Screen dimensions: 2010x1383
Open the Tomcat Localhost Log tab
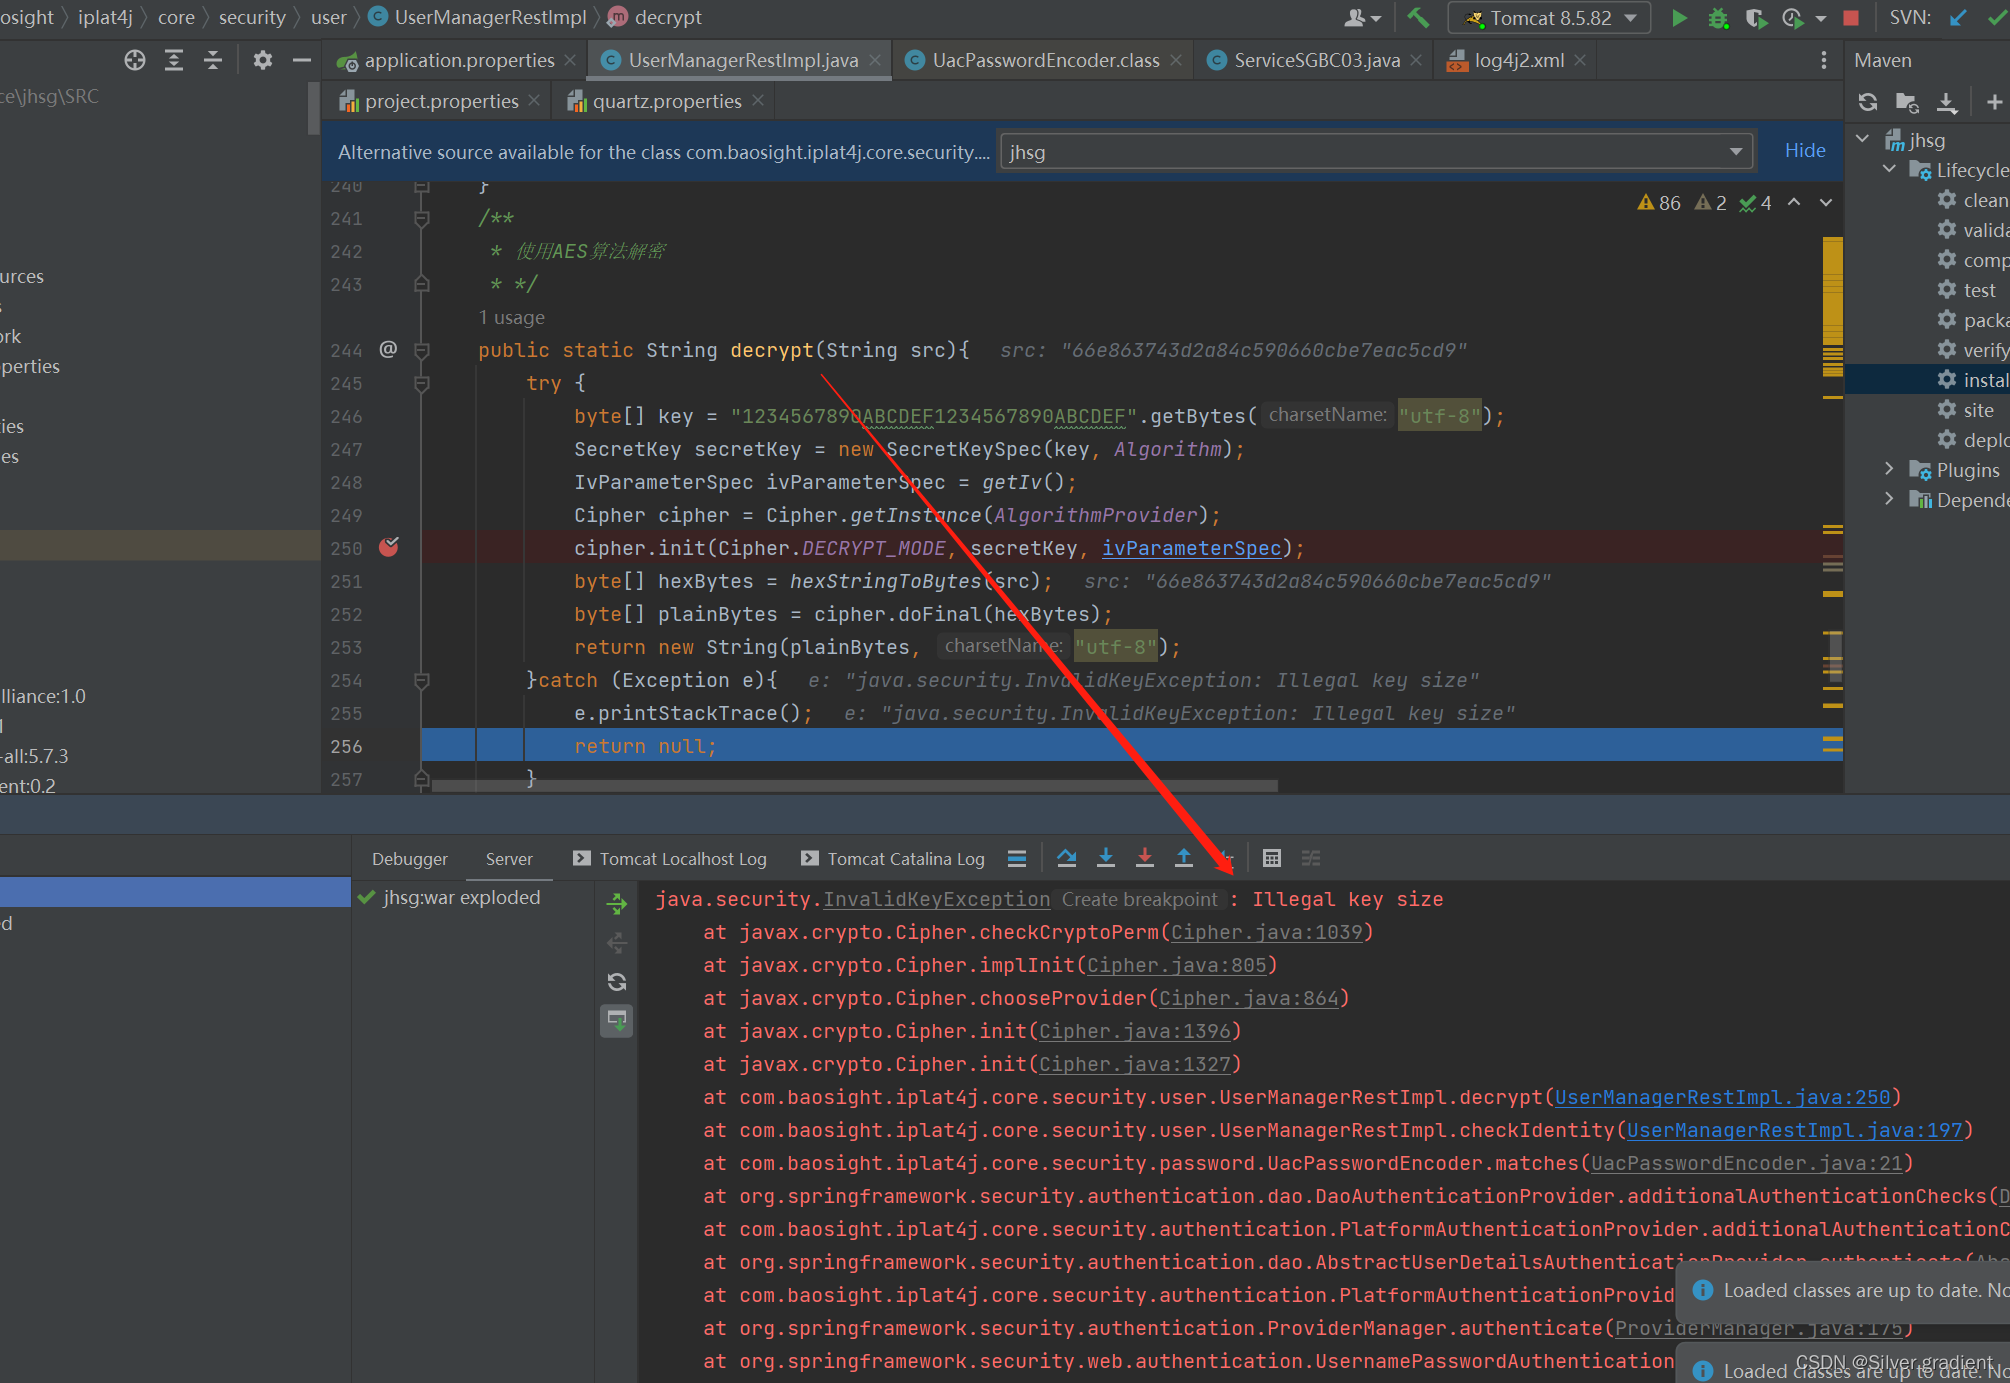click(670, 859)
